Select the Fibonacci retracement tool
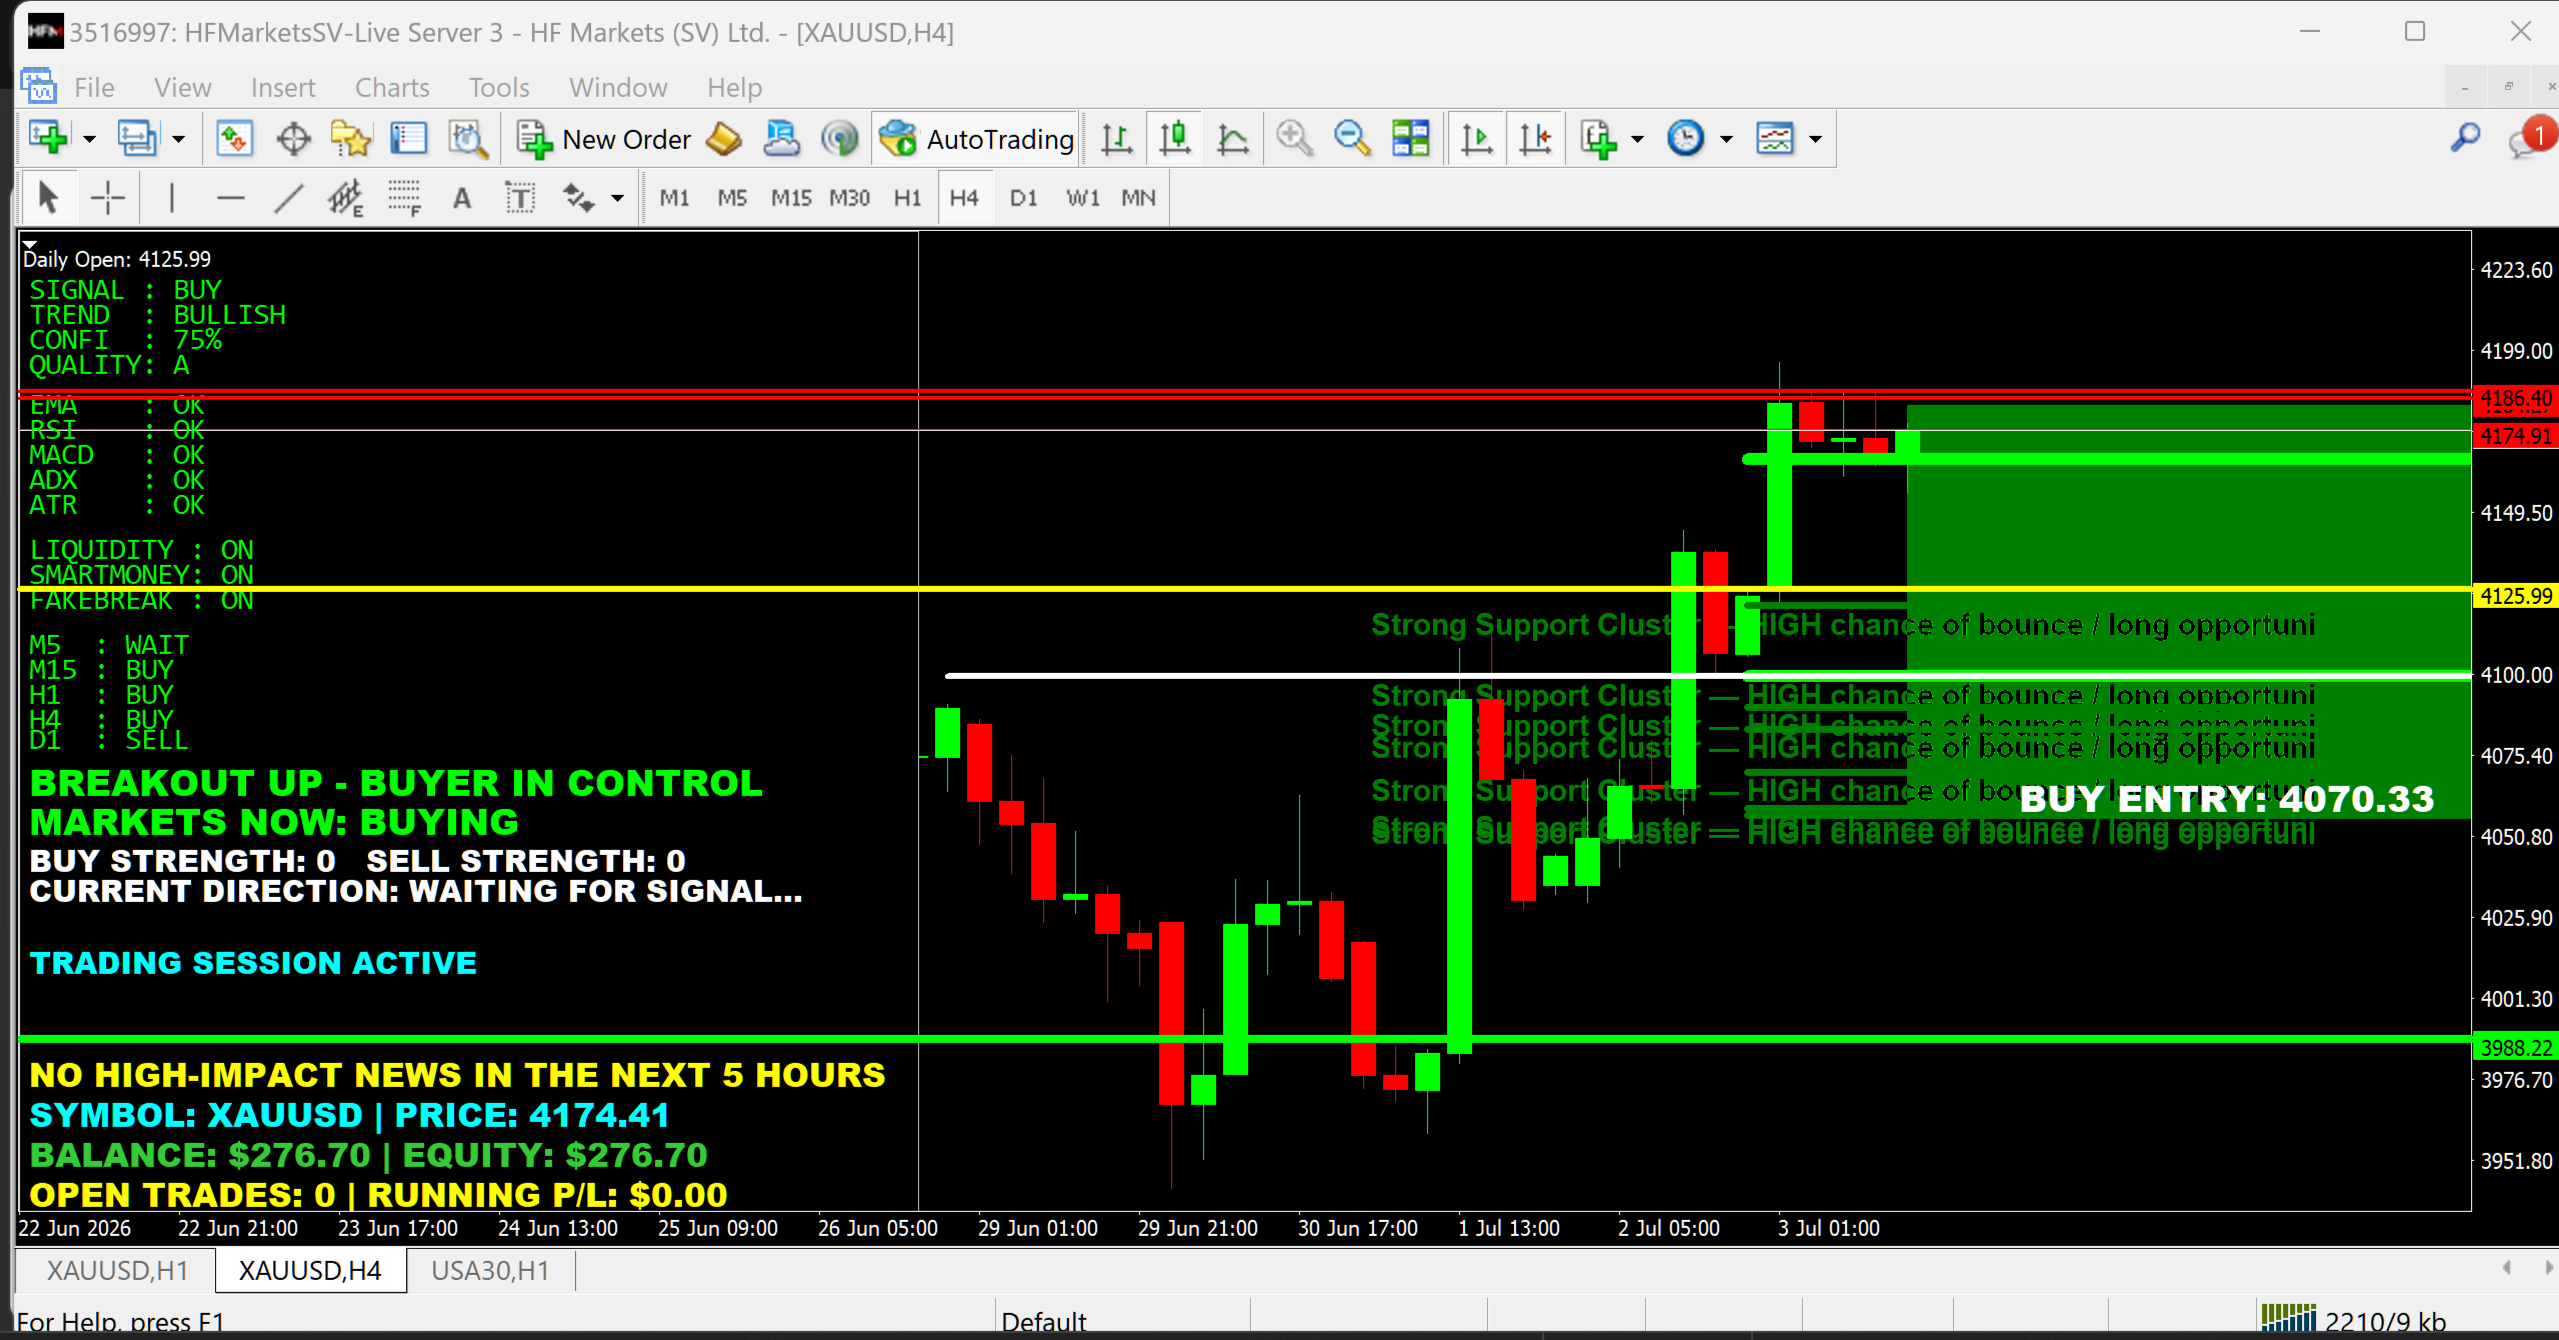The height and width of the screenshot is (1340, 2559). coord(404,198)
